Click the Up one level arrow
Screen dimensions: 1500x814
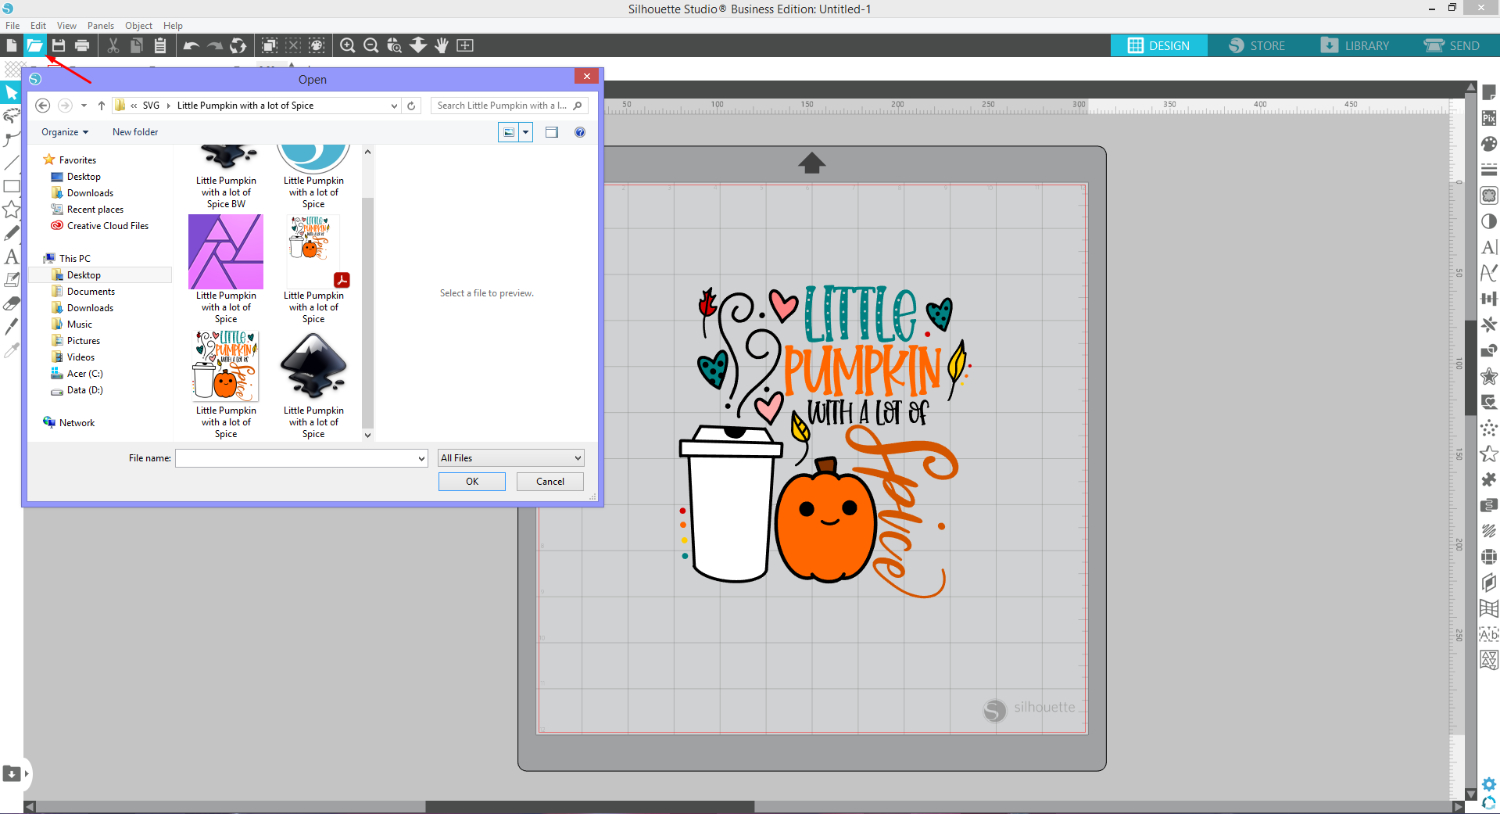[101, 105]
